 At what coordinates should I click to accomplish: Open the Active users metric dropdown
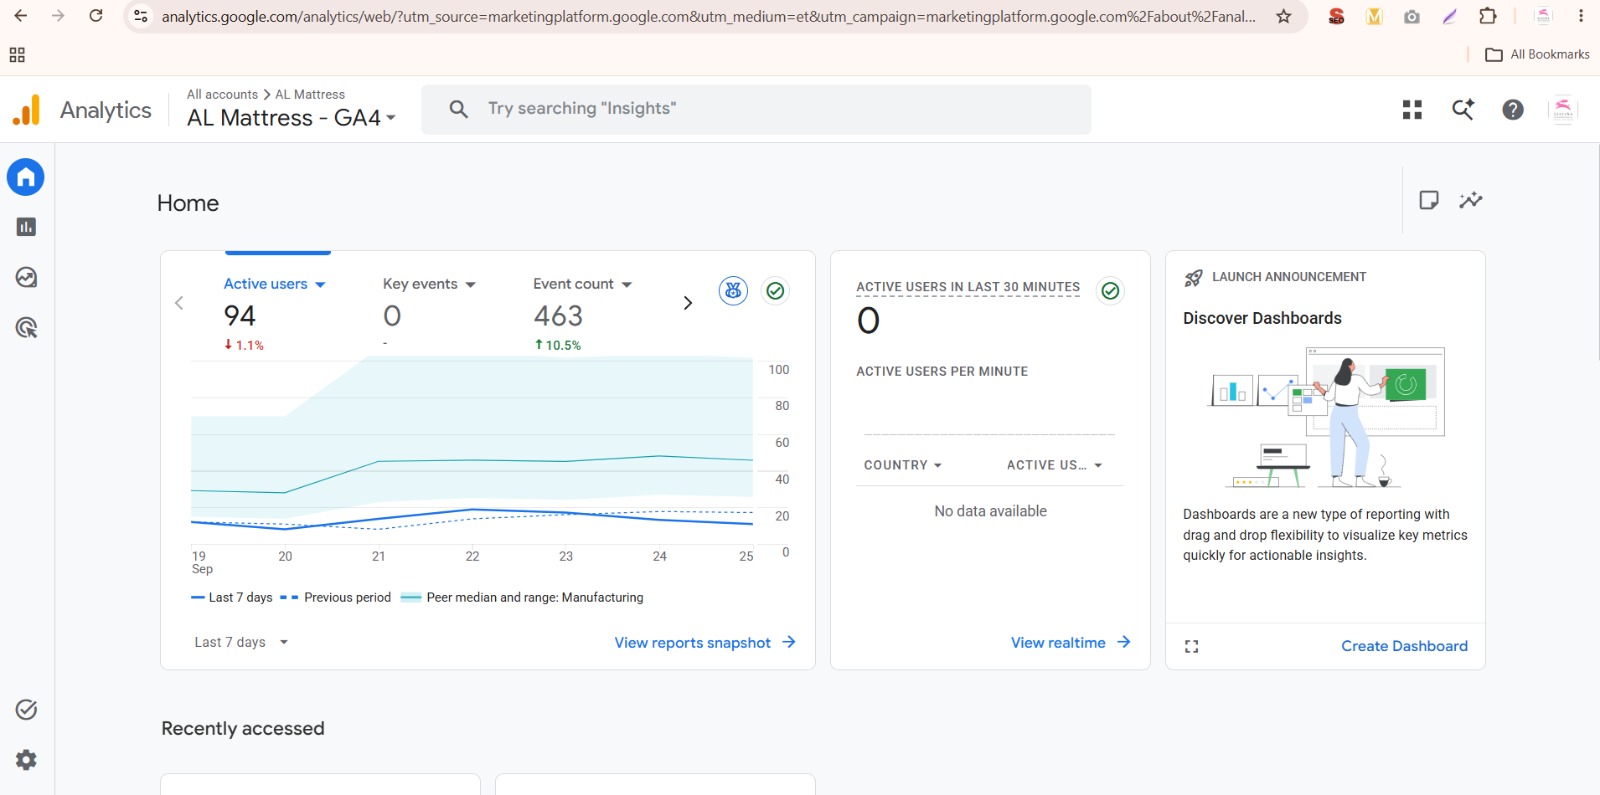pyautogui.click(x=275, y=284)
